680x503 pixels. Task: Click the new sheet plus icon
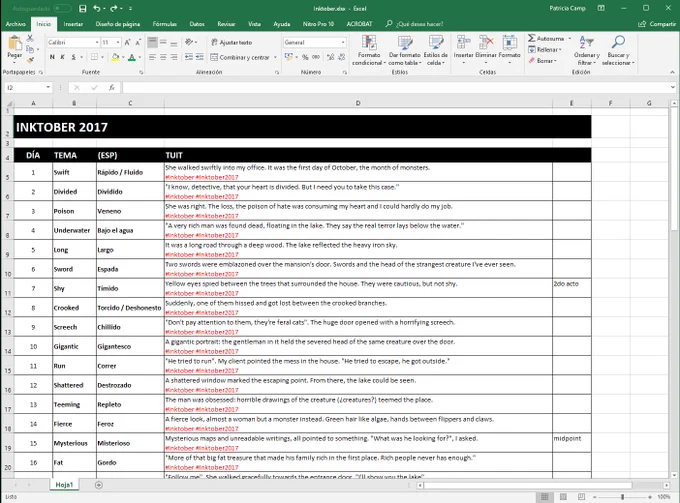tap(99, 485)
